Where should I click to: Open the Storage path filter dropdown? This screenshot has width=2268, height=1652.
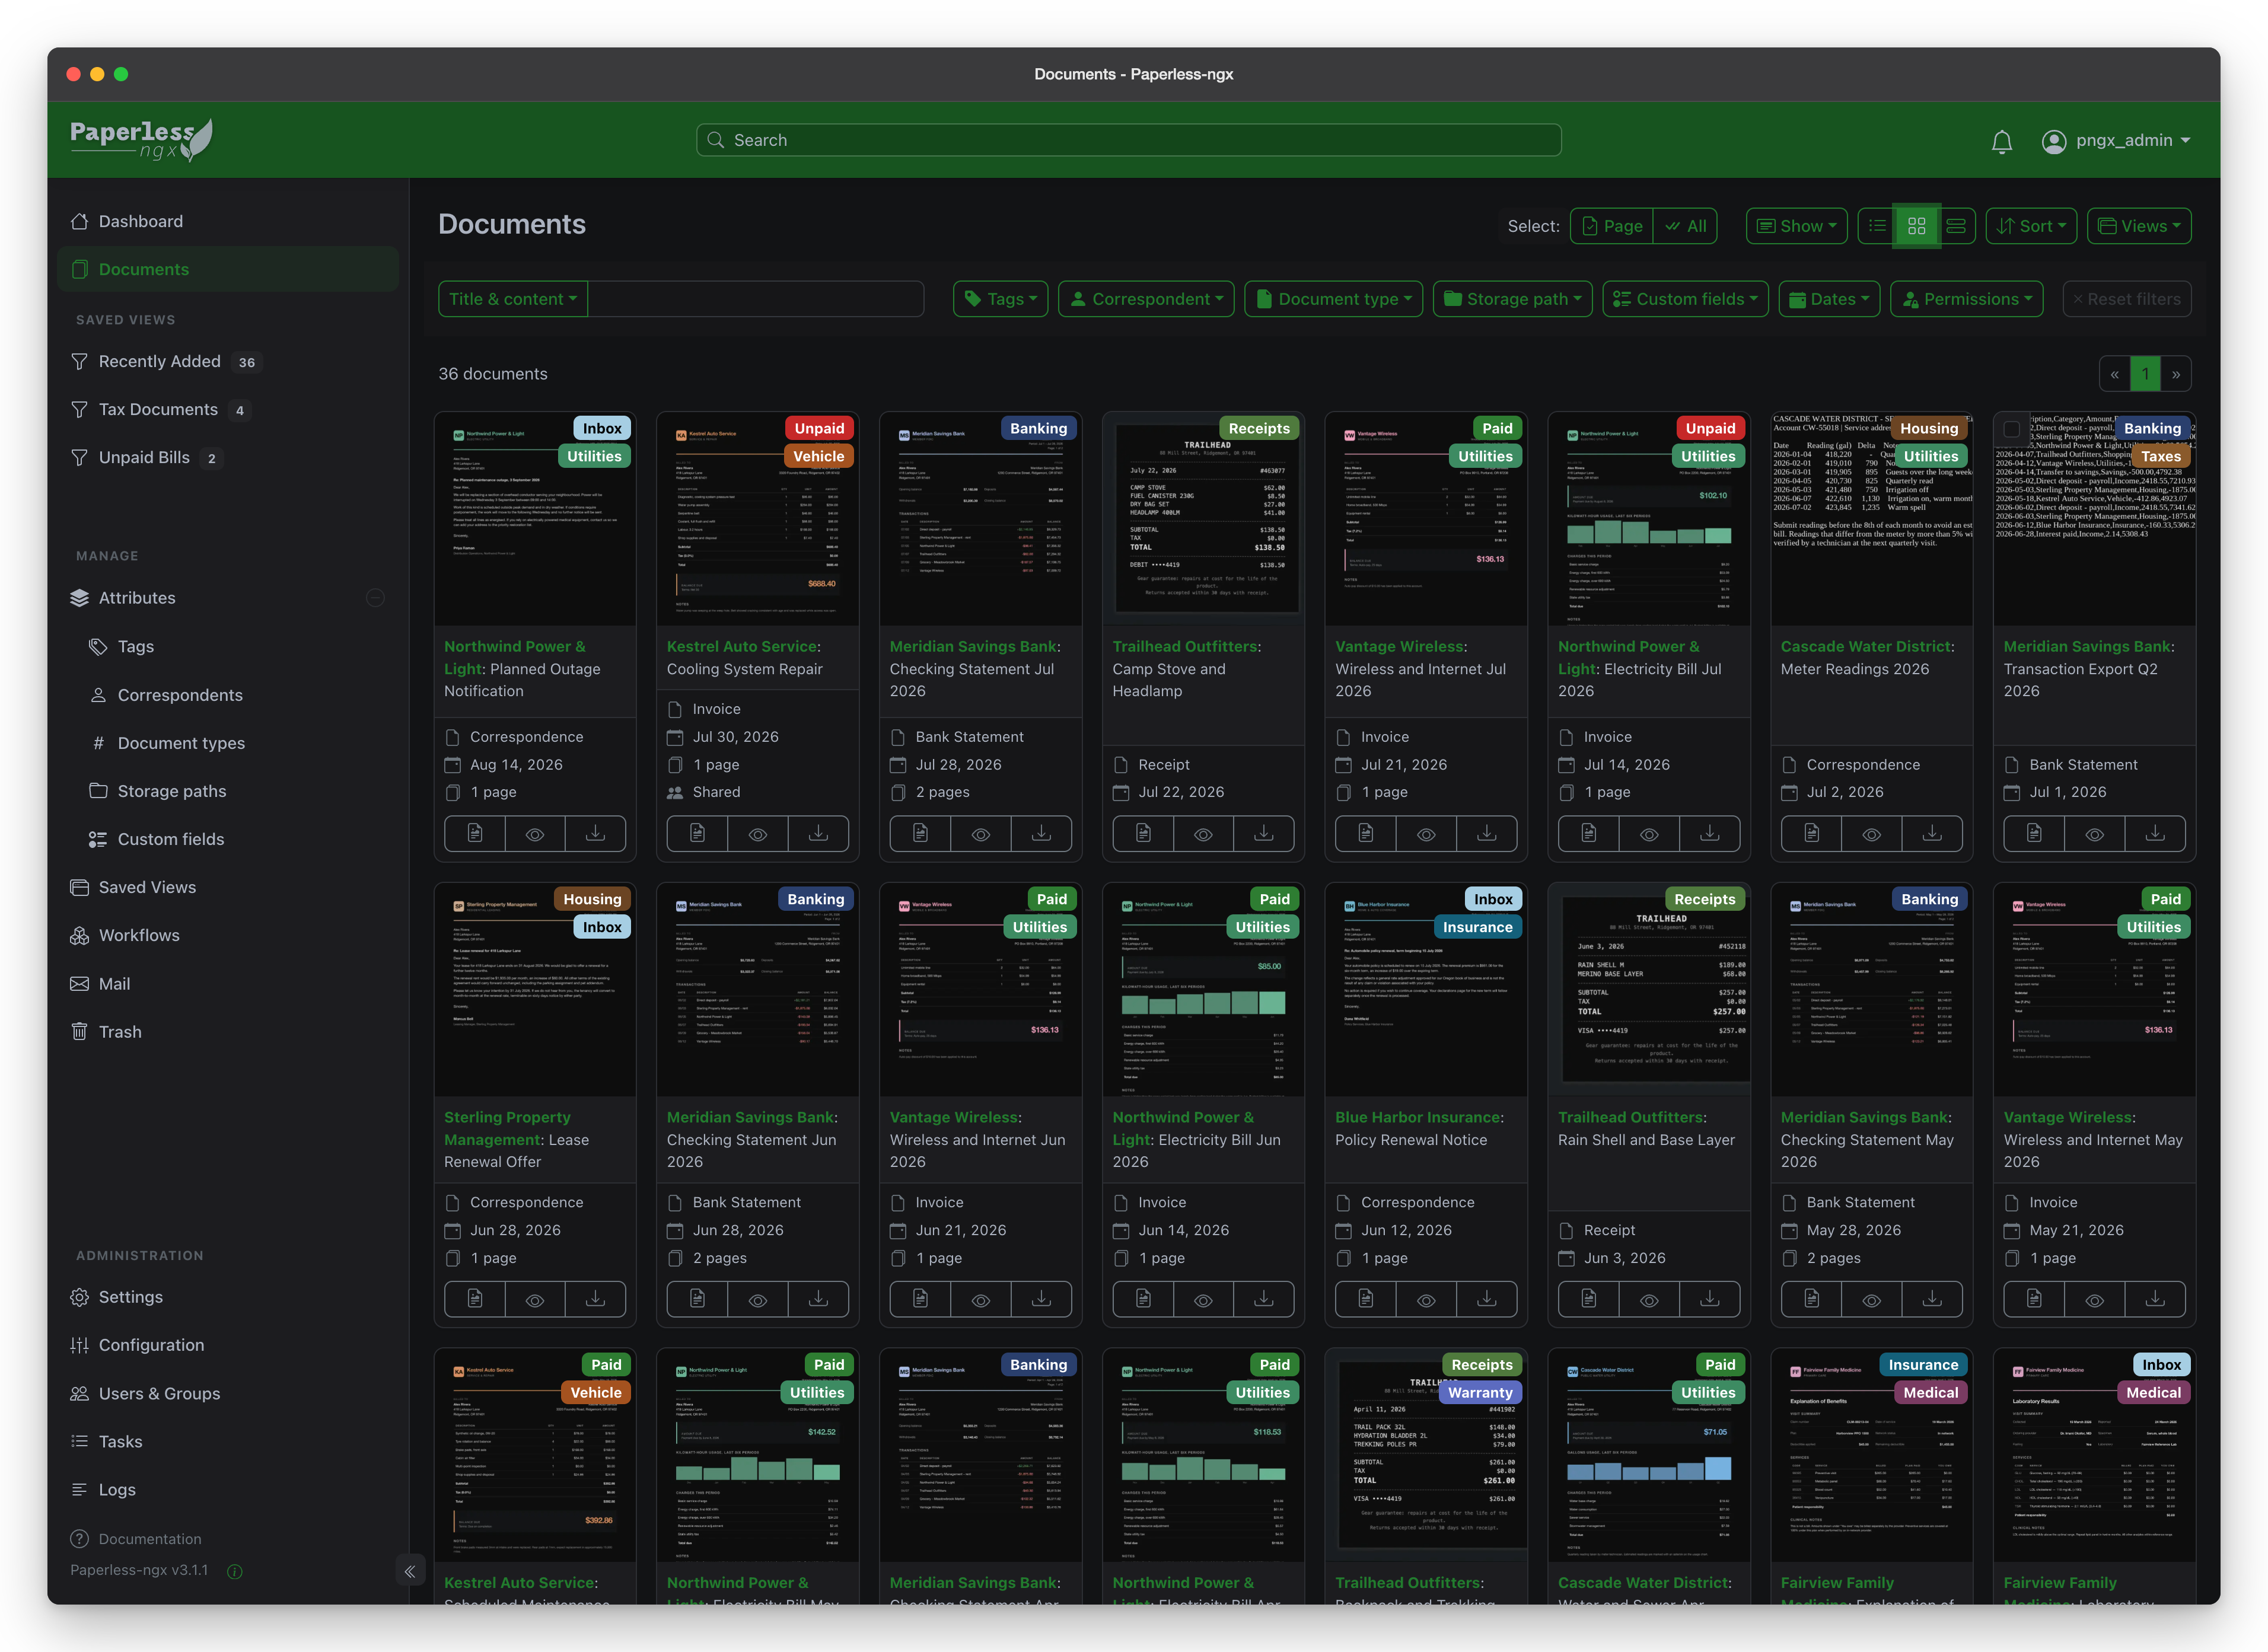(x=1512, y=299)
